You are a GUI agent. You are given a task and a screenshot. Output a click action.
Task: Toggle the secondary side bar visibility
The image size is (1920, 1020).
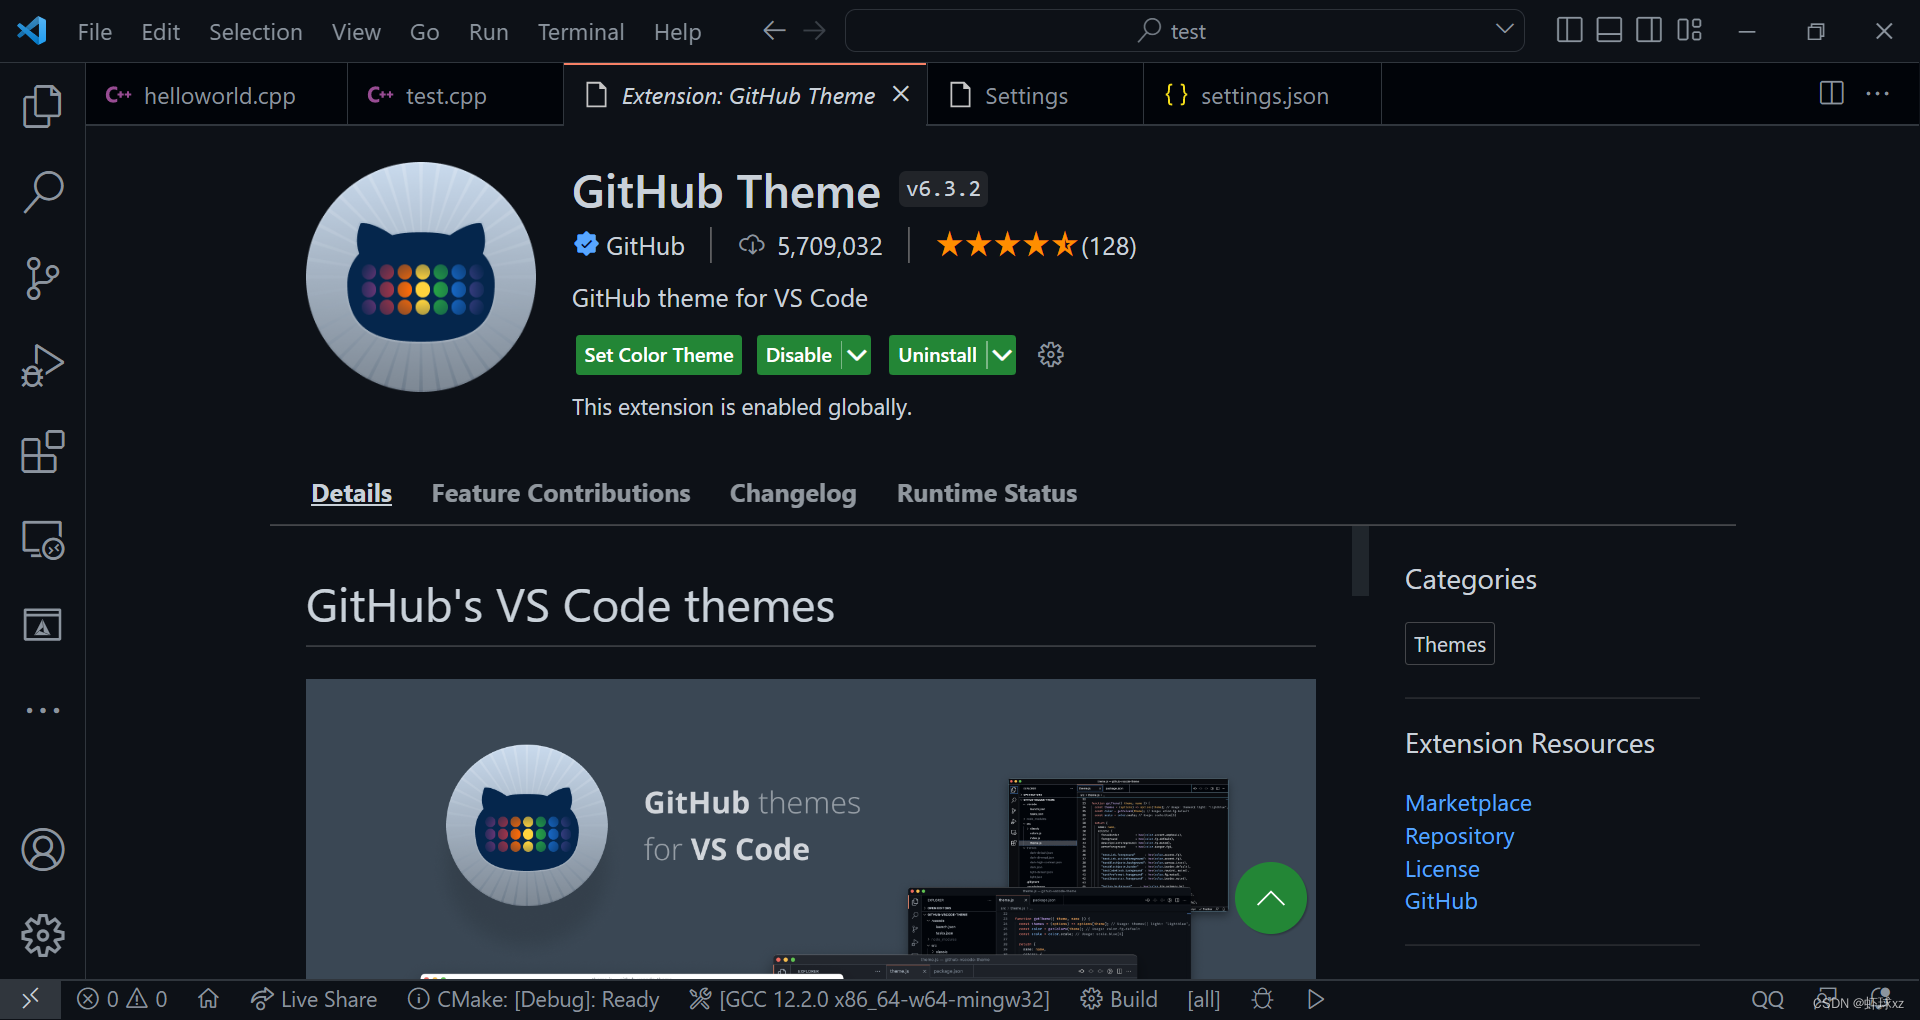point(1649,31)
